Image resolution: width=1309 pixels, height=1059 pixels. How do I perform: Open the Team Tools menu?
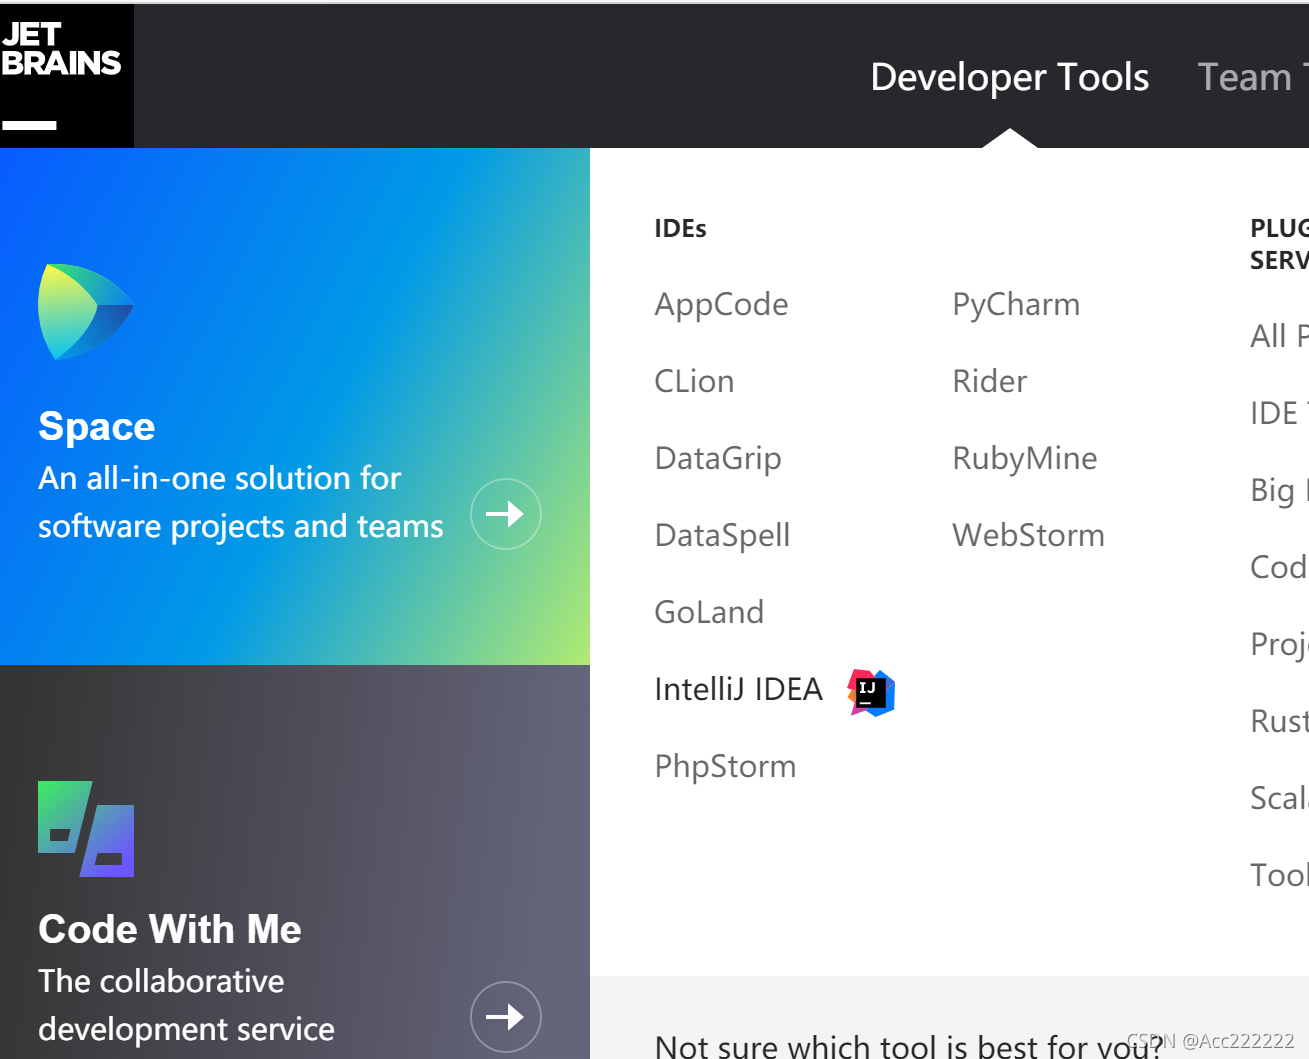pyautogui.click(x=1253, y=77)
